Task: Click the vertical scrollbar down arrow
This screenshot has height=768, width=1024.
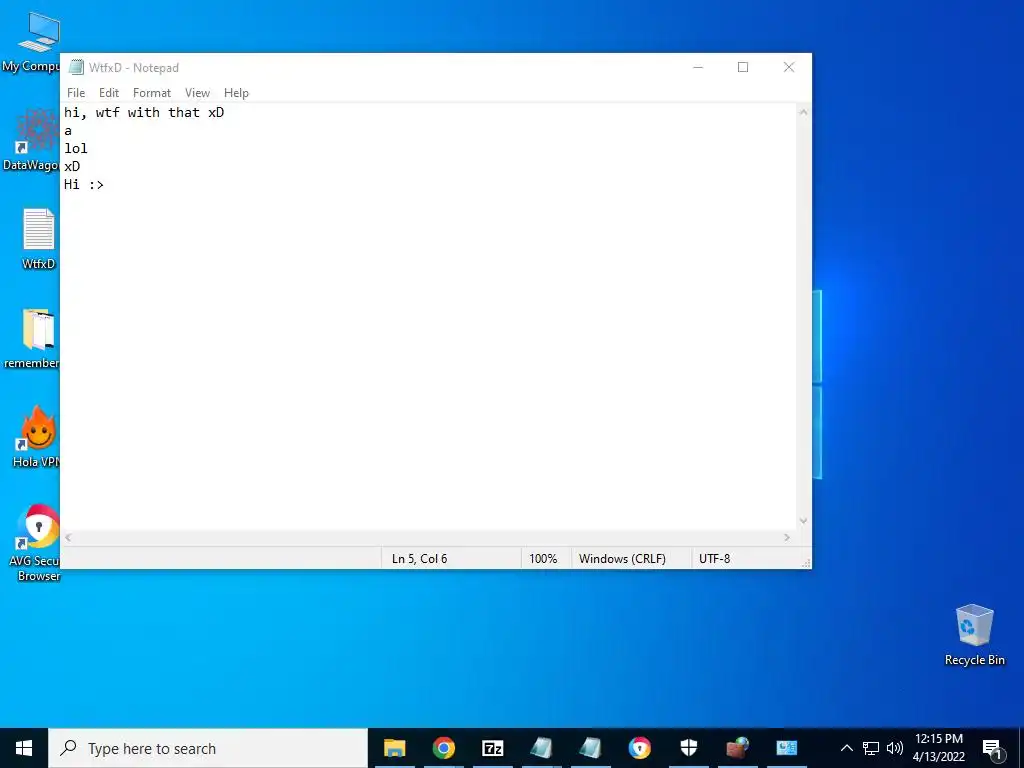Action: 803,520
